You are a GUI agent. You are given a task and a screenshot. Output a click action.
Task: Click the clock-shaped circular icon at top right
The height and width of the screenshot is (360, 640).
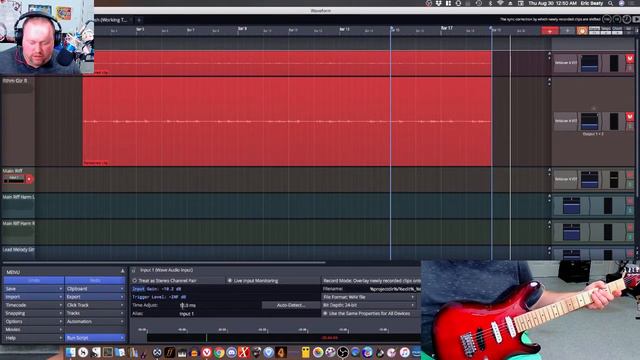tap(627, 19)
